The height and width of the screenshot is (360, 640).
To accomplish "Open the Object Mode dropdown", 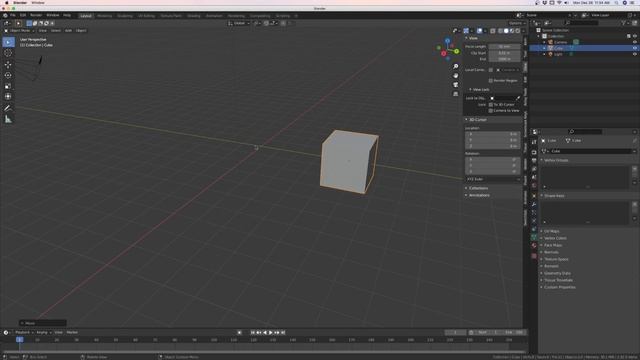I will (x=19, y=31).
